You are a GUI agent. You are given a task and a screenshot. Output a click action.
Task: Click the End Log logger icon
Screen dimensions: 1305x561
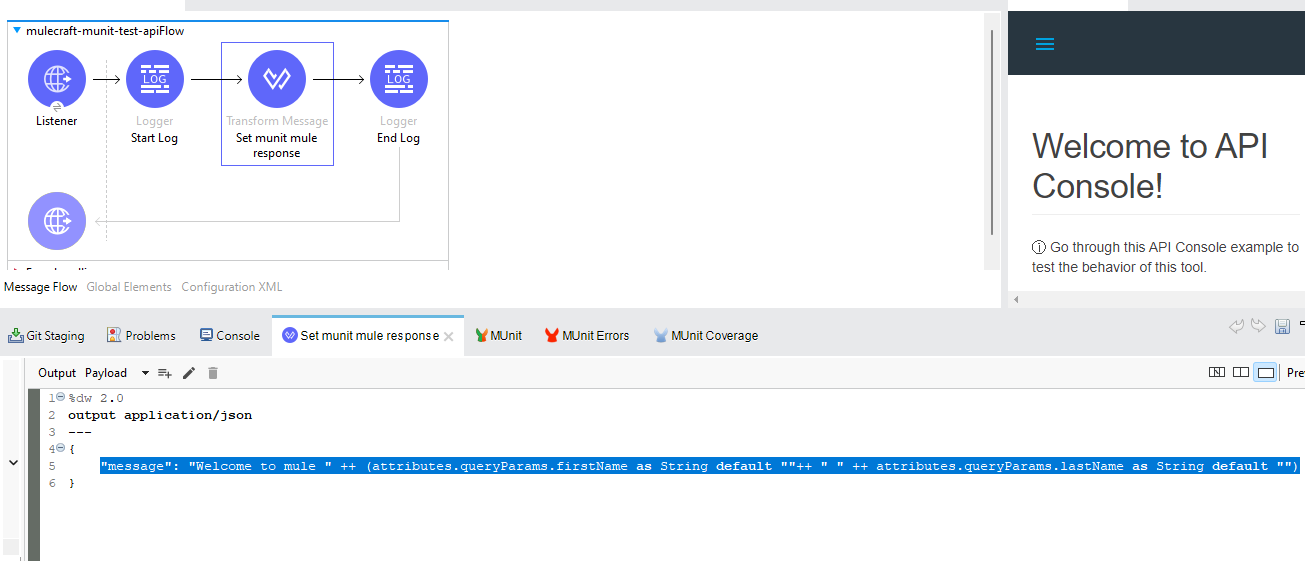pyautogui.click(x=399, y=79)
